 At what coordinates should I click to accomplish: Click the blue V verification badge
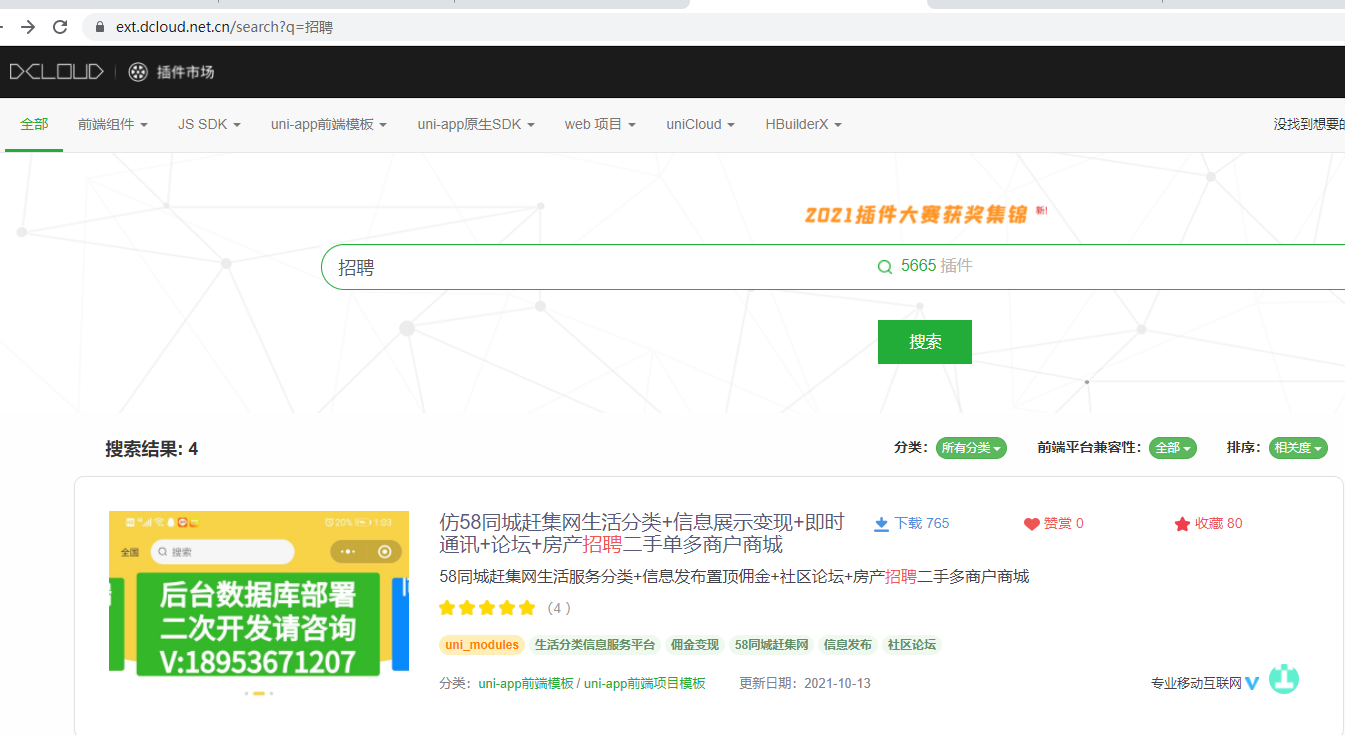(x=1252, y=684)
